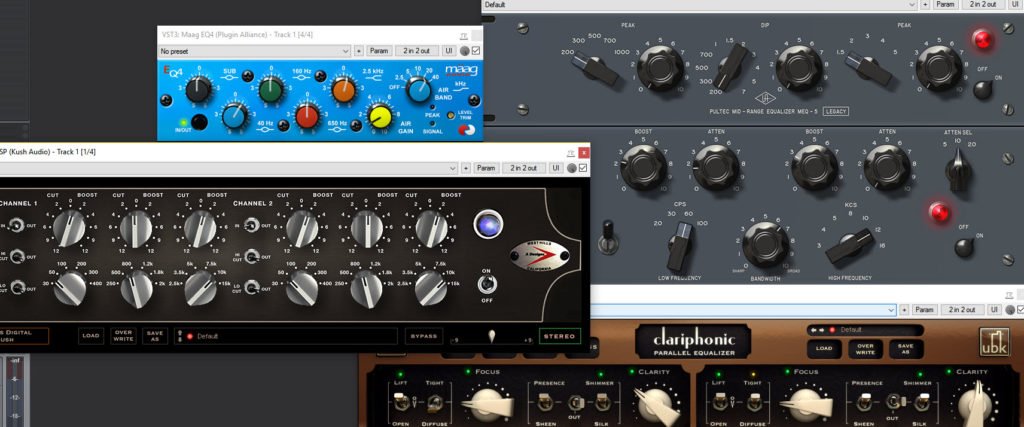
Task: Click the Kush EQ output trim slider handle
Action: pyautogui.click(x=492, y=336)
